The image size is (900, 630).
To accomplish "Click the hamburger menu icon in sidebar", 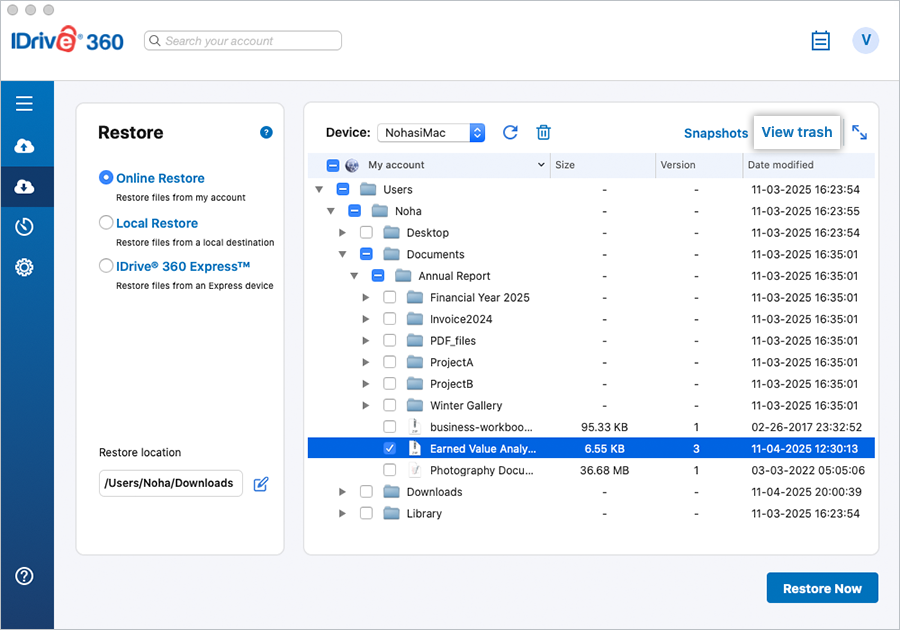I will [x=25, y=104].
